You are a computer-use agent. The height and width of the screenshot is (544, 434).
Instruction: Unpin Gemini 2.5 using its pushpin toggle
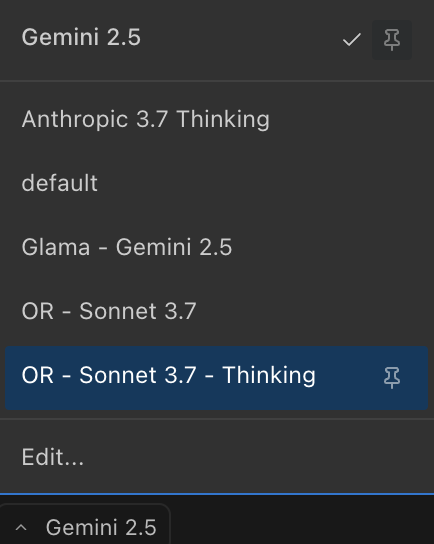pos(392,40)
